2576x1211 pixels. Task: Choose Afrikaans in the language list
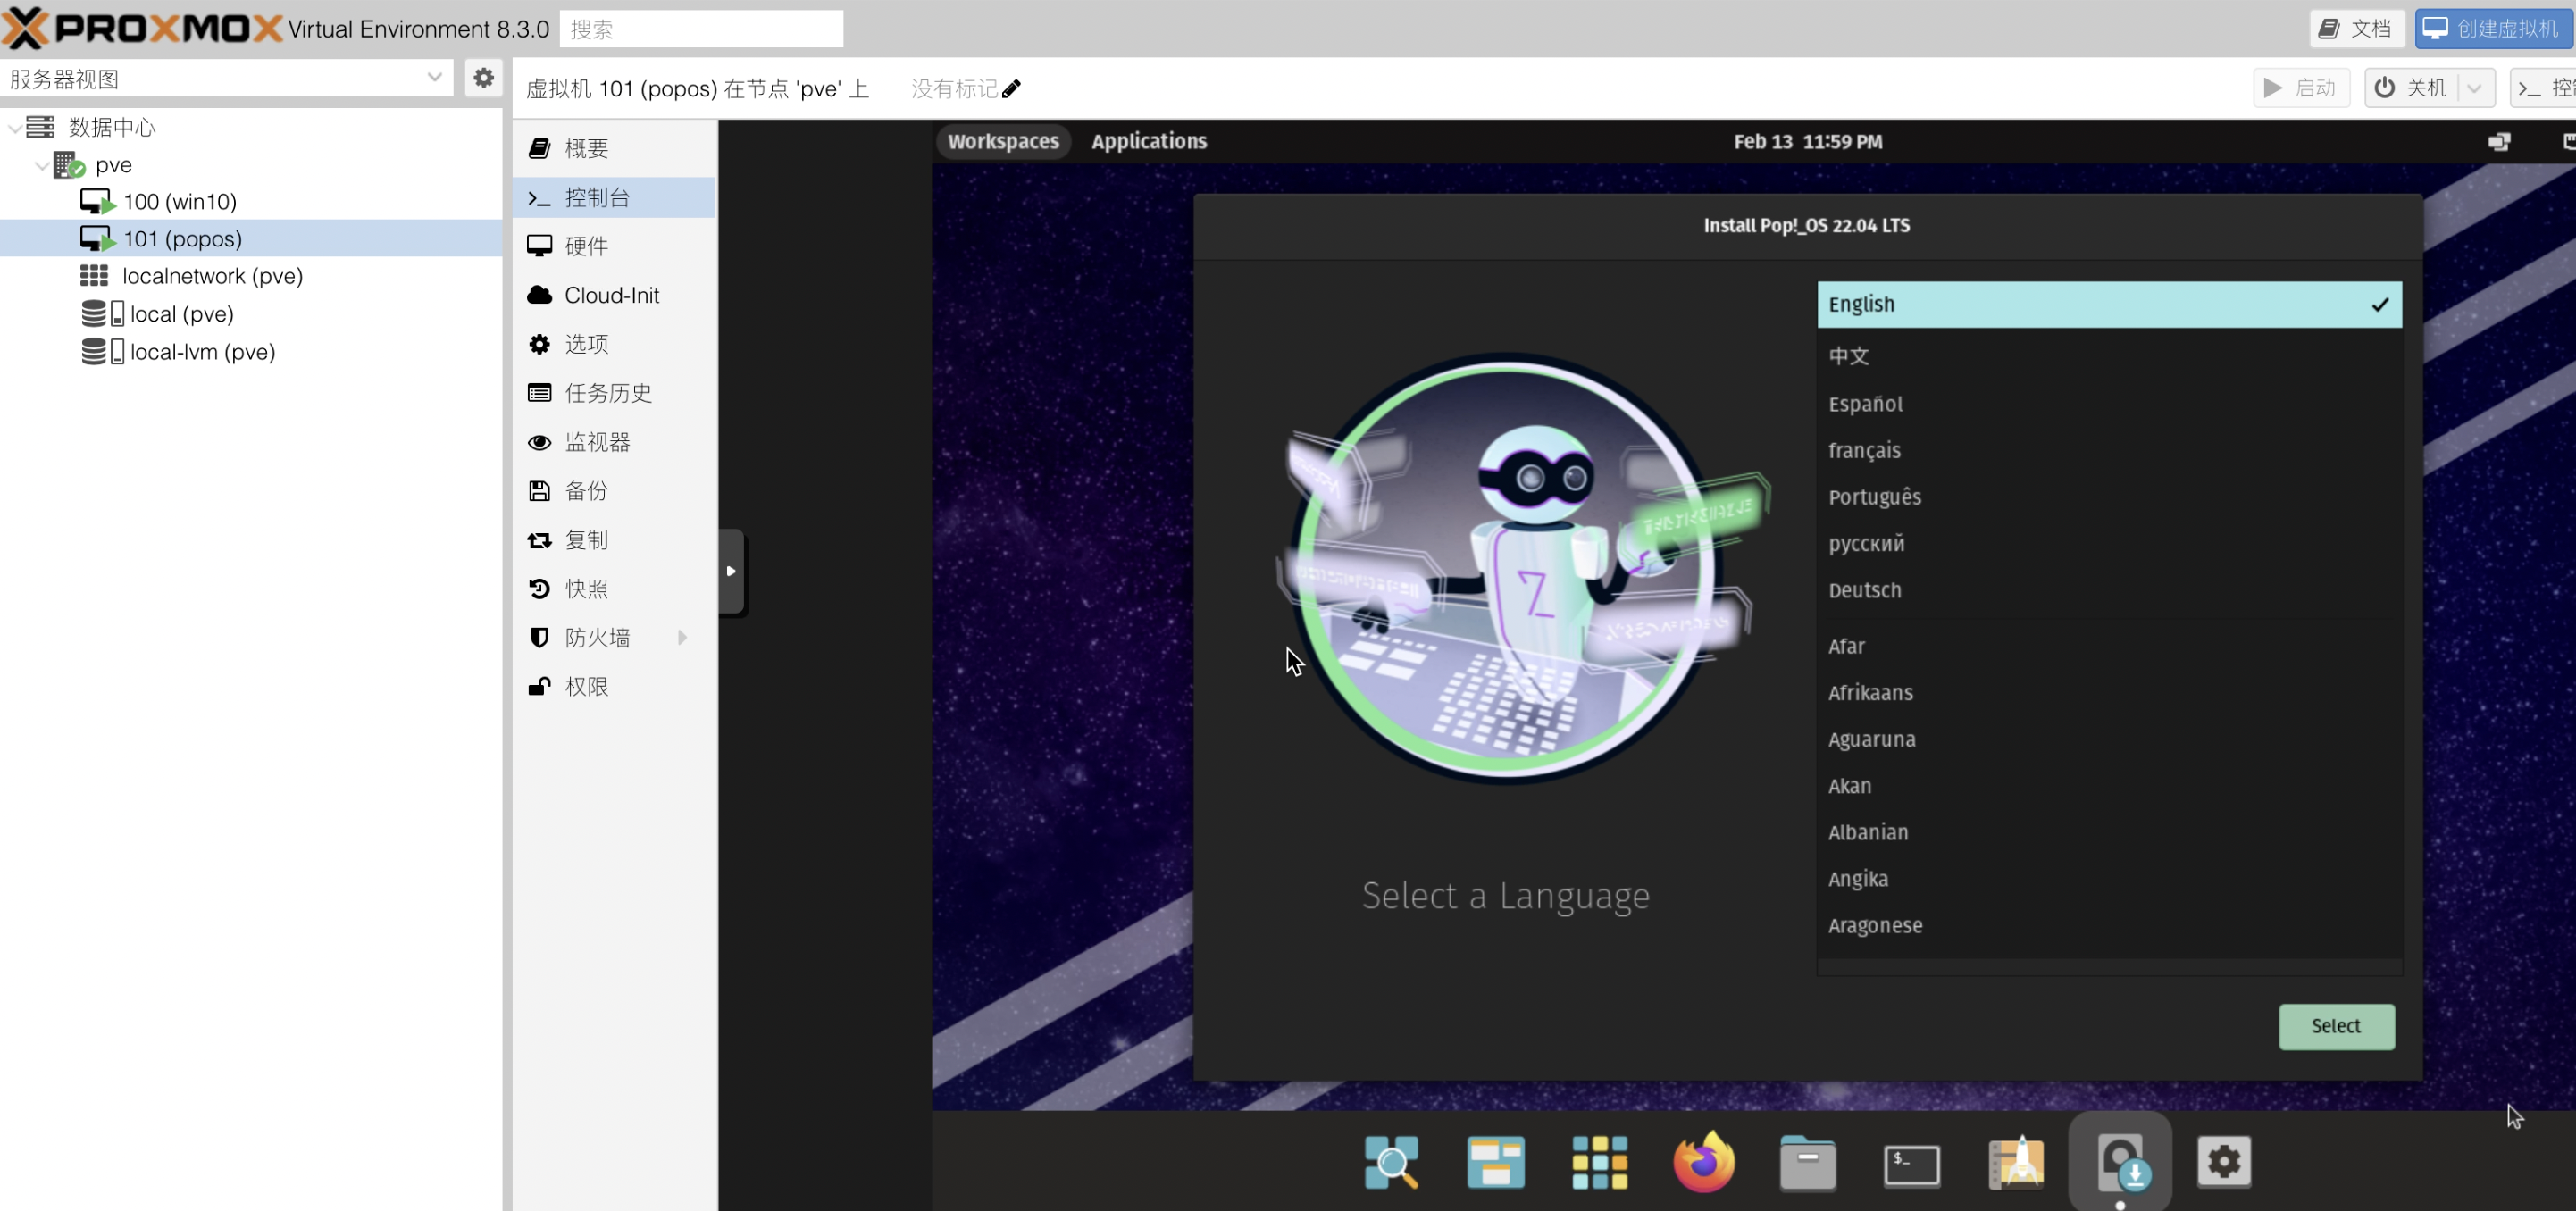[x=2109, y=692]
